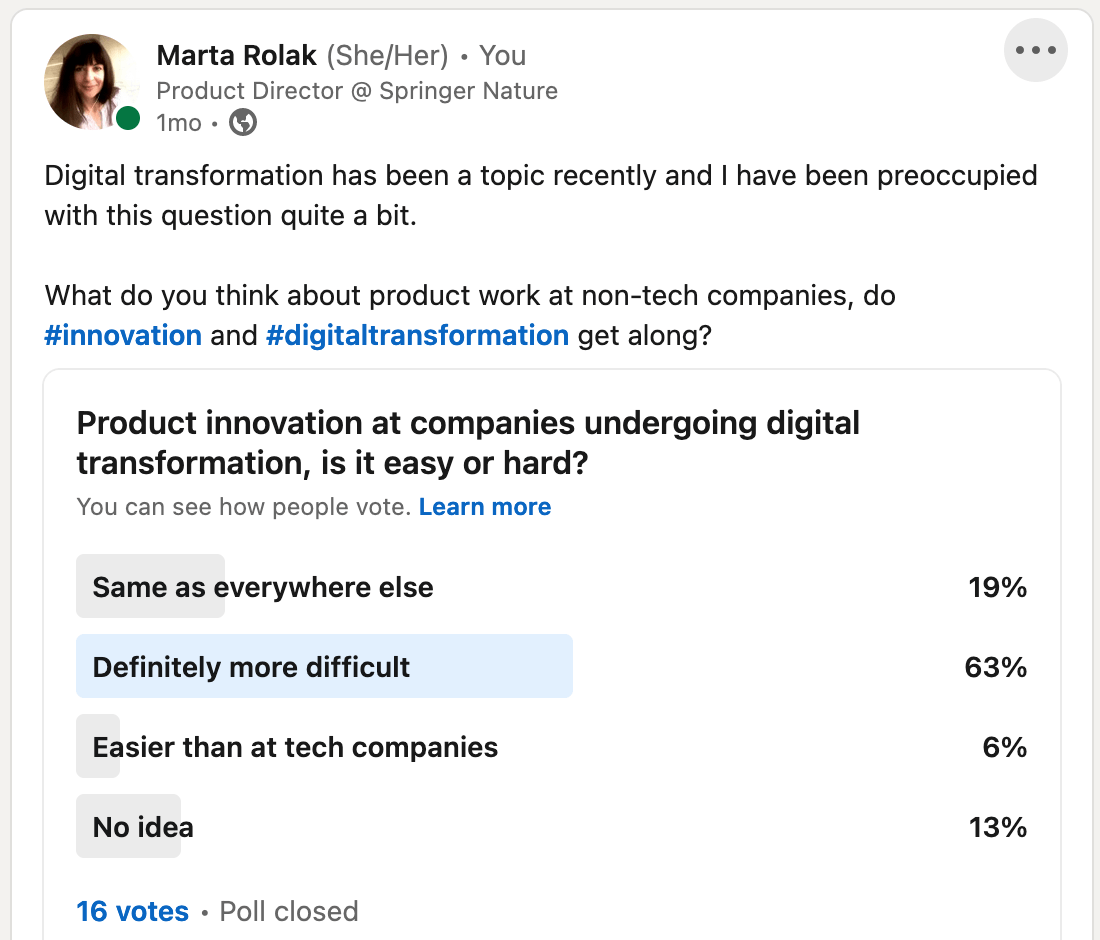
Task: Click the Learn more link
Action: [x=485, y=507]
